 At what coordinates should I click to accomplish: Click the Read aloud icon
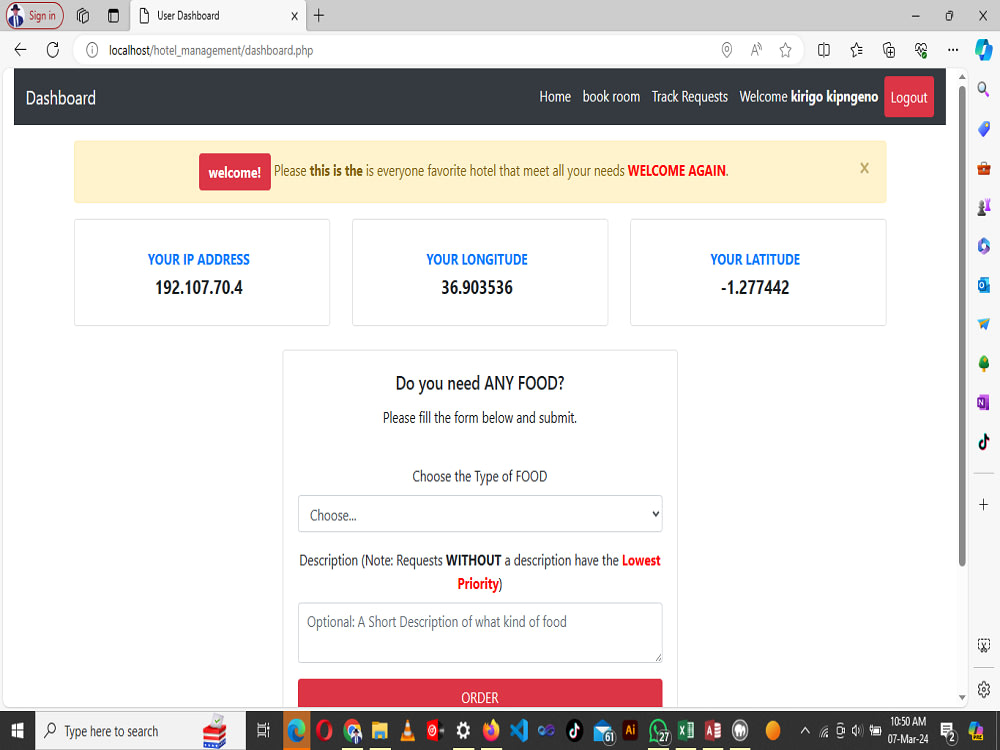click(756, 50)
